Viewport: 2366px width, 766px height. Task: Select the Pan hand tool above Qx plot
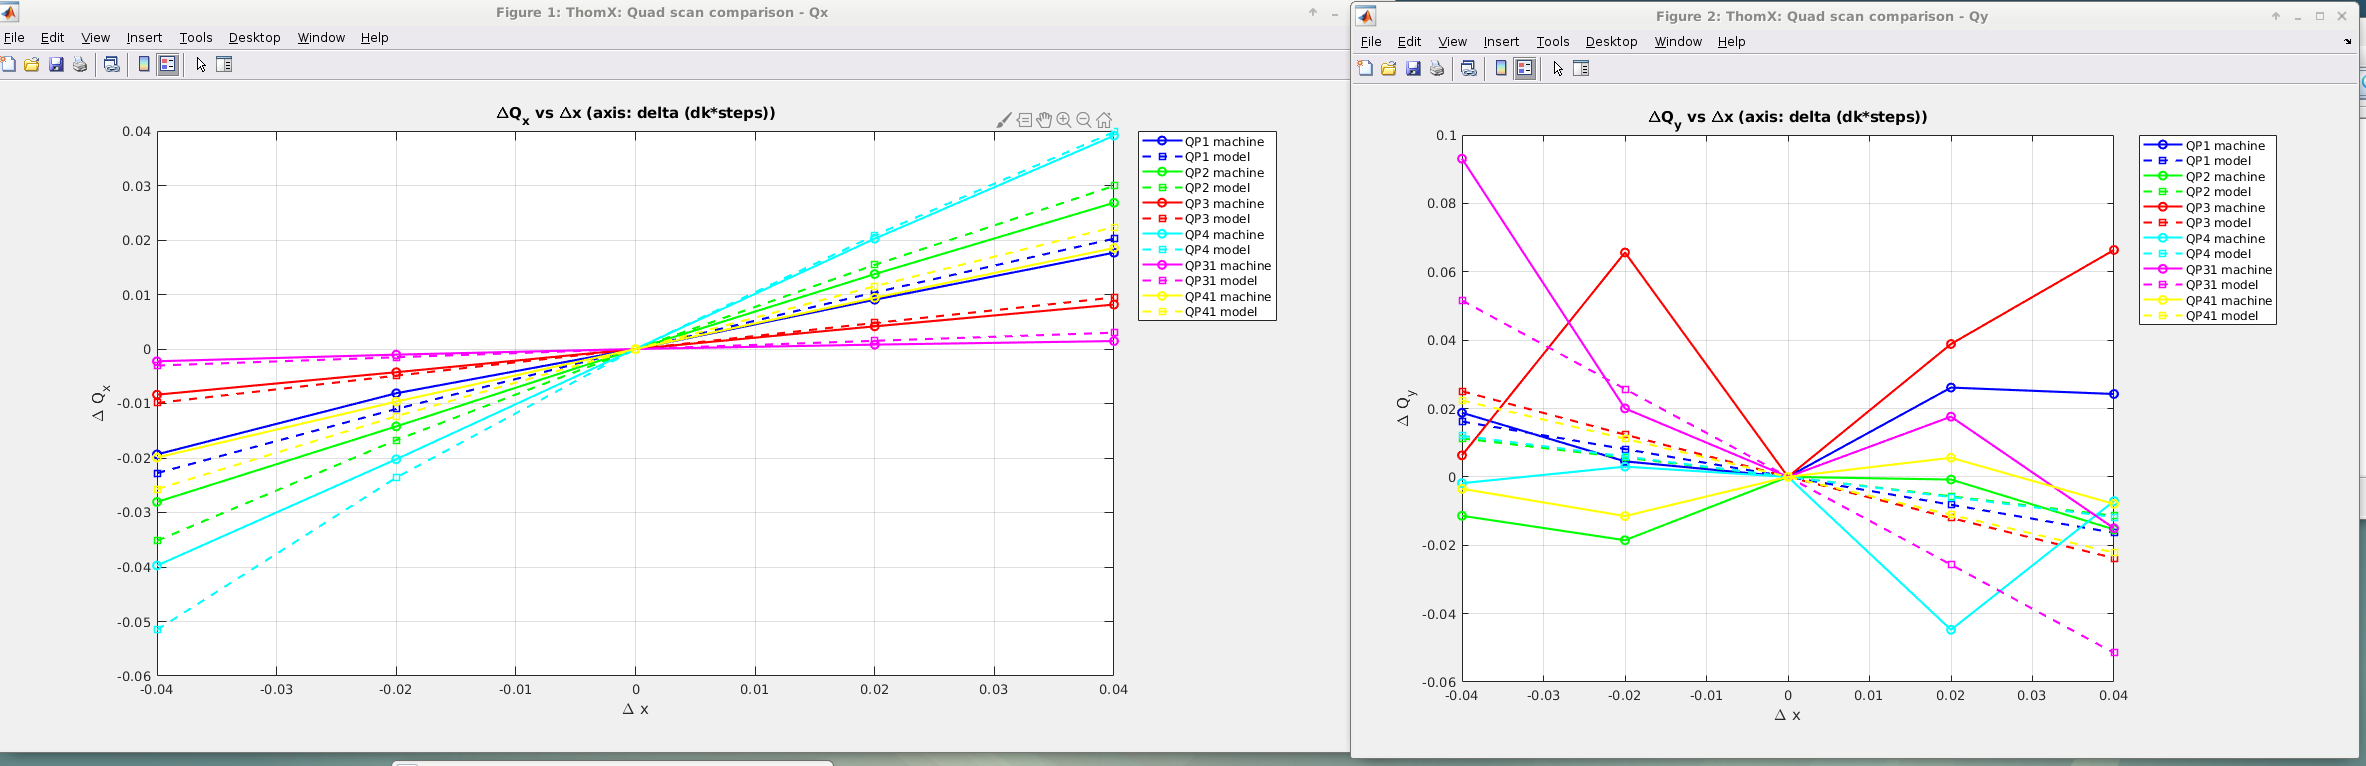click(1044, 120)
